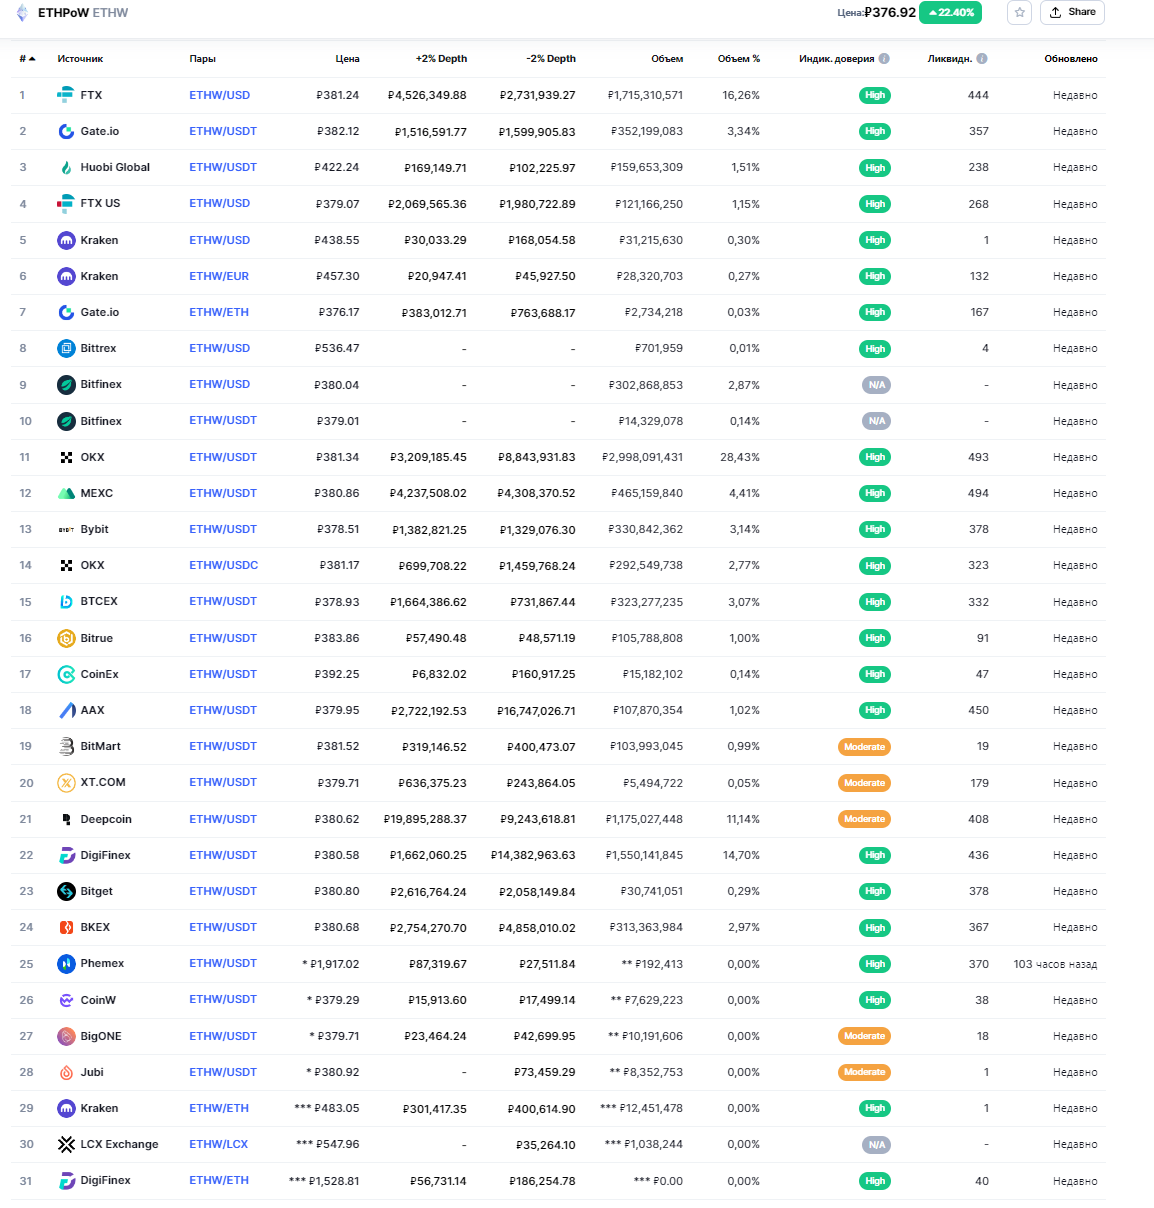Click the Share button
Image resolution: width=1154 pixels, height=1208 pixels.
pyautogui.click(x=1072, y=12)
